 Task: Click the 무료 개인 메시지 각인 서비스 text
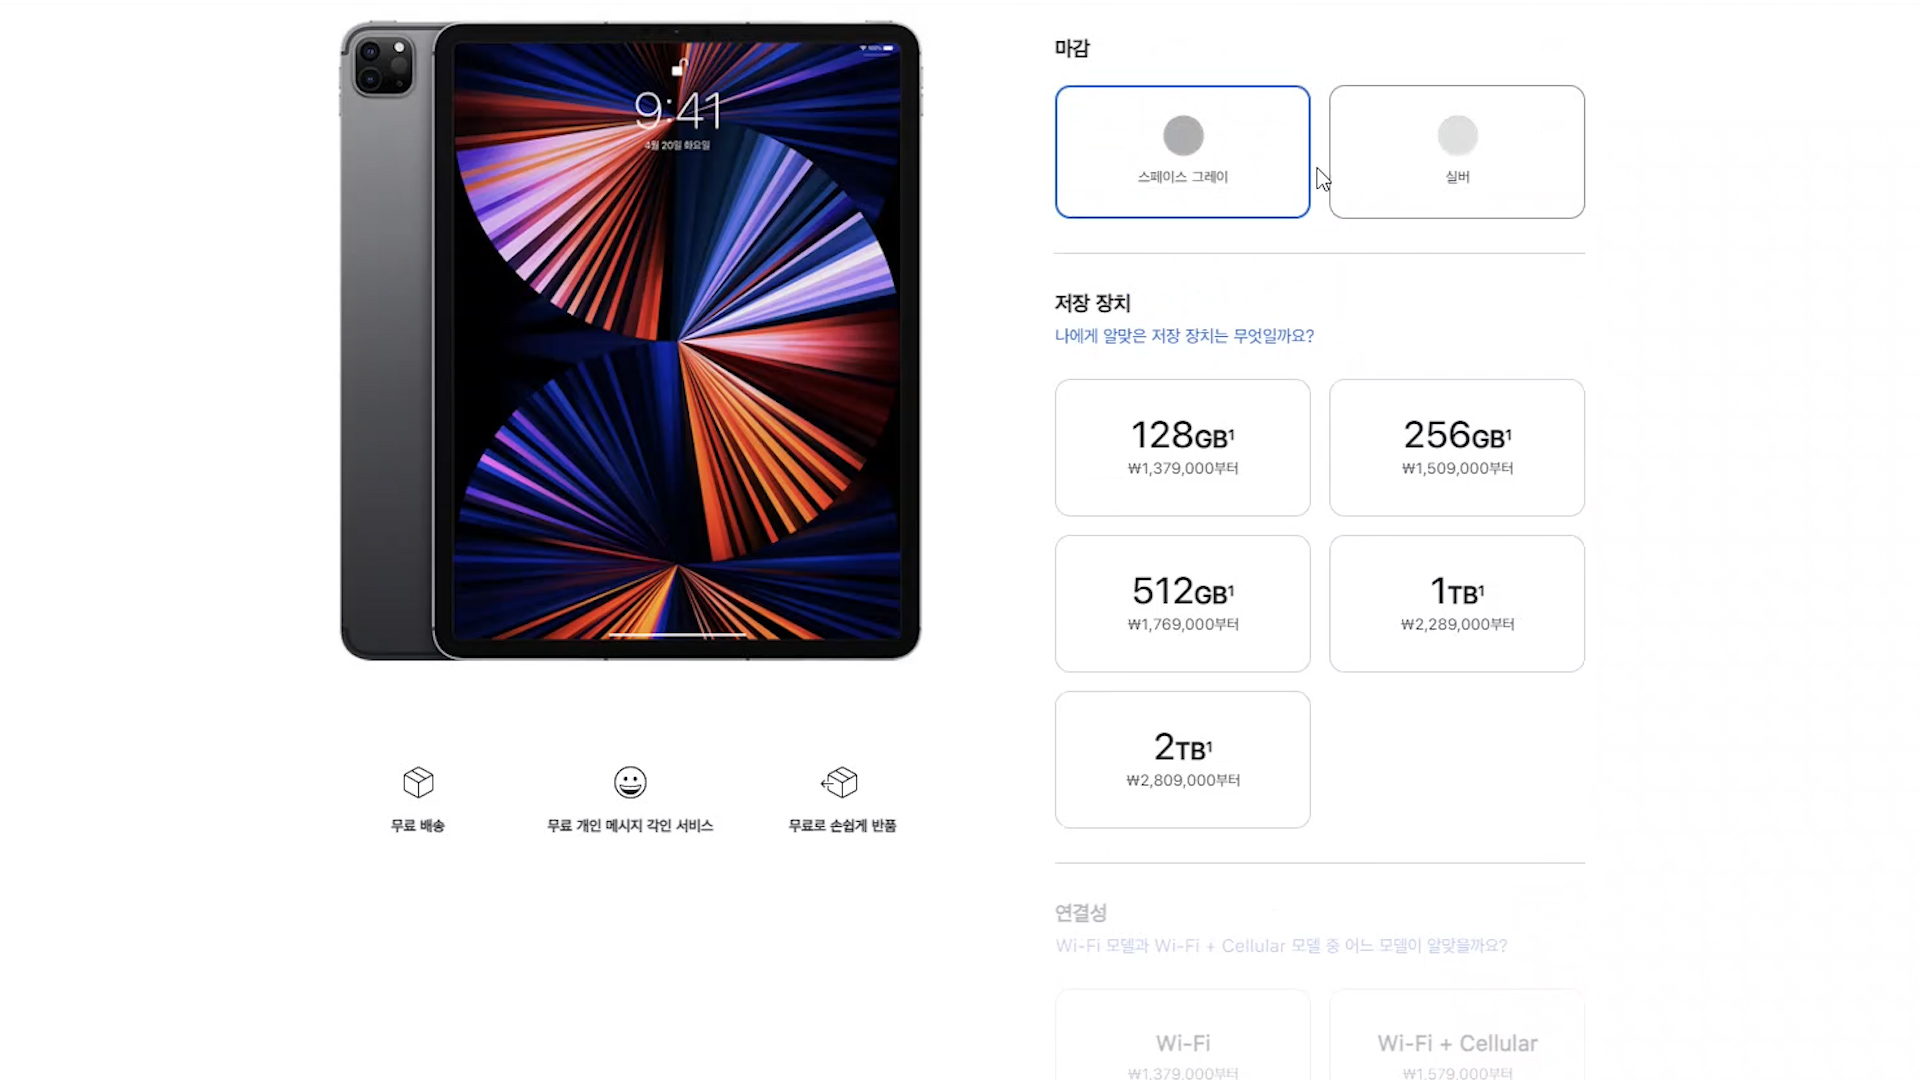pyautogui.click(x=630, y=825)
